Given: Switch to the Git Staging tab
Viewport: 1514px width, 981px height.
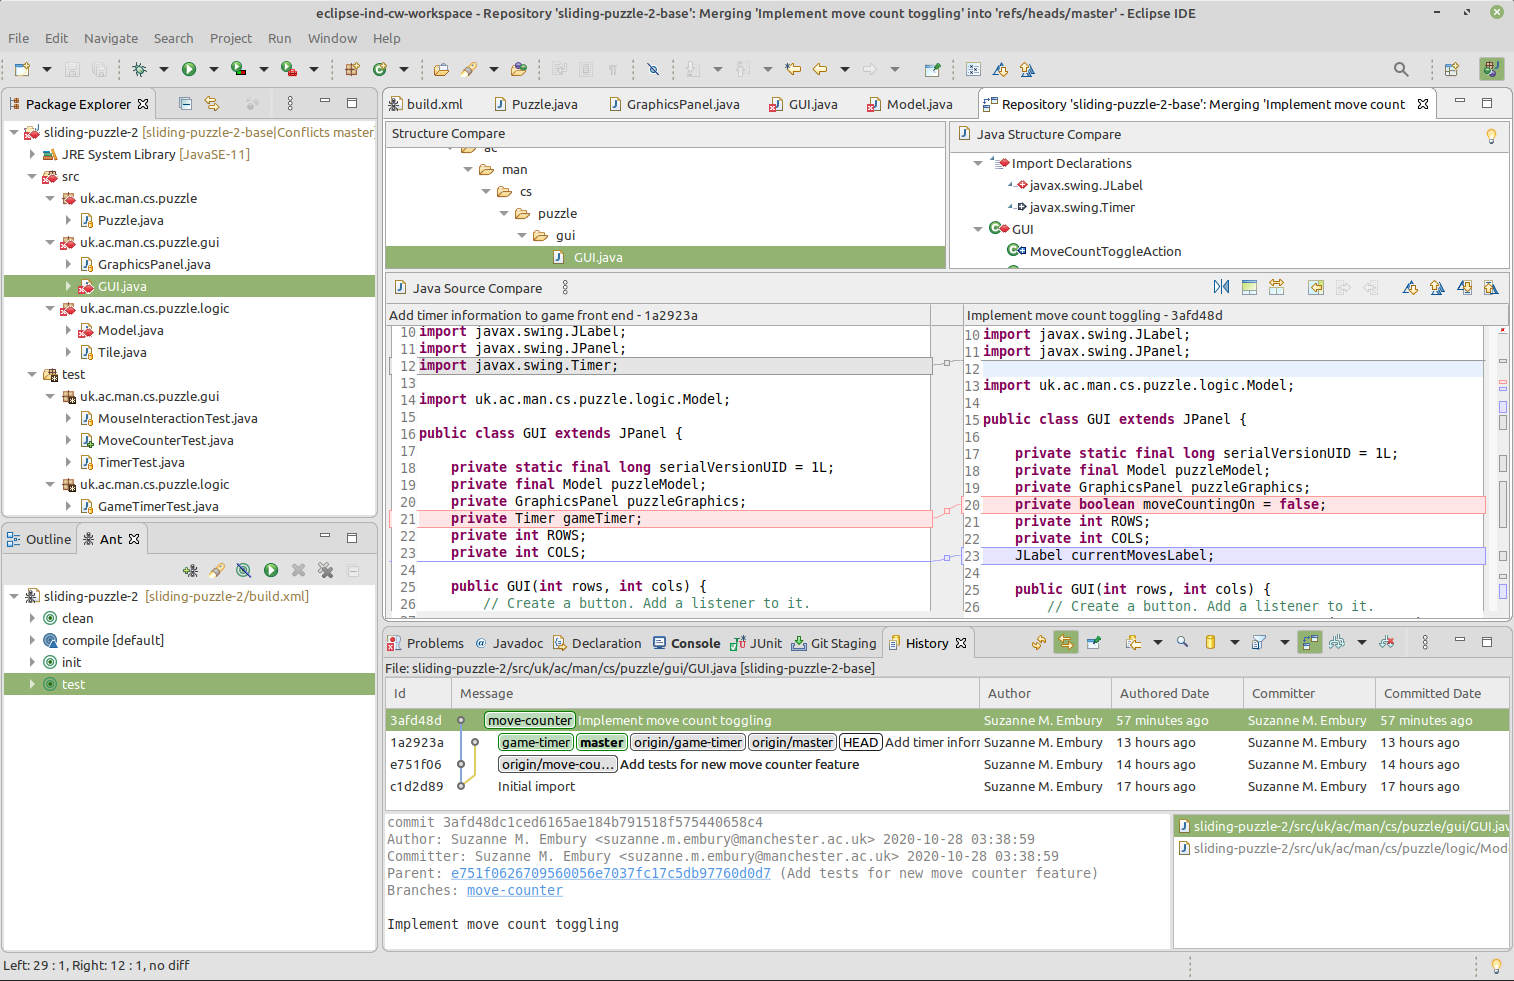Looking at the screenshot, I should coord(834,643).
